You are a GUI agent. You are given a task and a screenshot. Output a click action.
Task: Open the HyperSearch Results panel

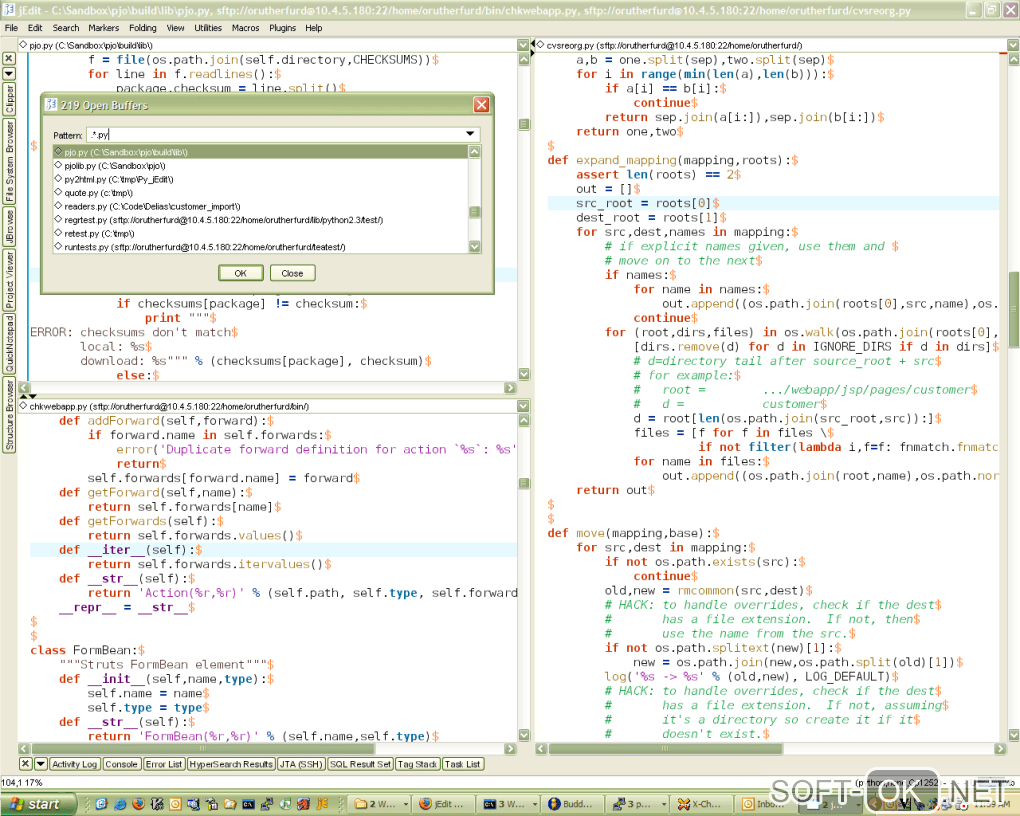pos(231,764)
